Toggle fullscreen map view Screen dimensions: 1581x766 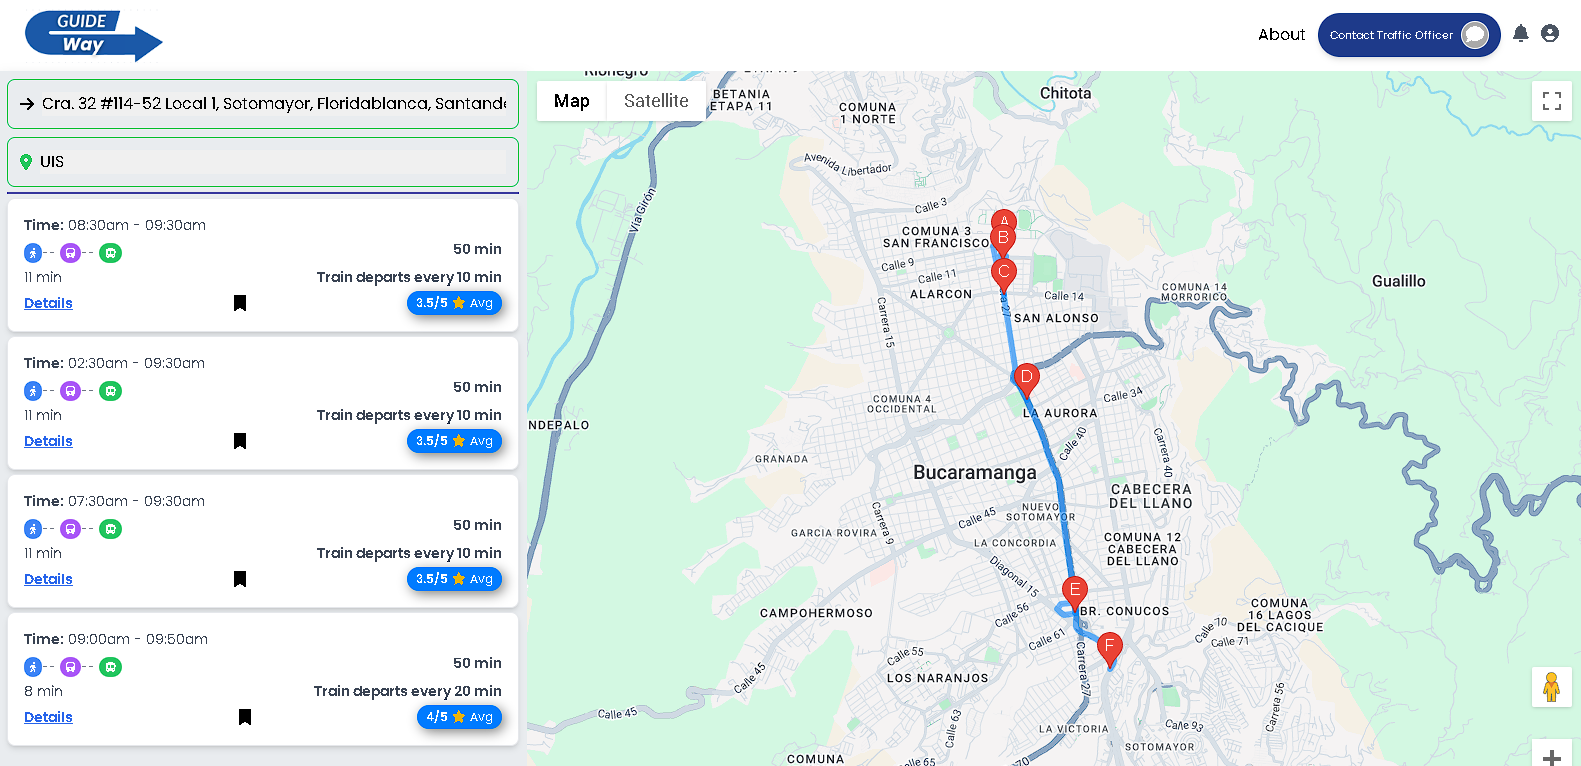click(1552, 101)
